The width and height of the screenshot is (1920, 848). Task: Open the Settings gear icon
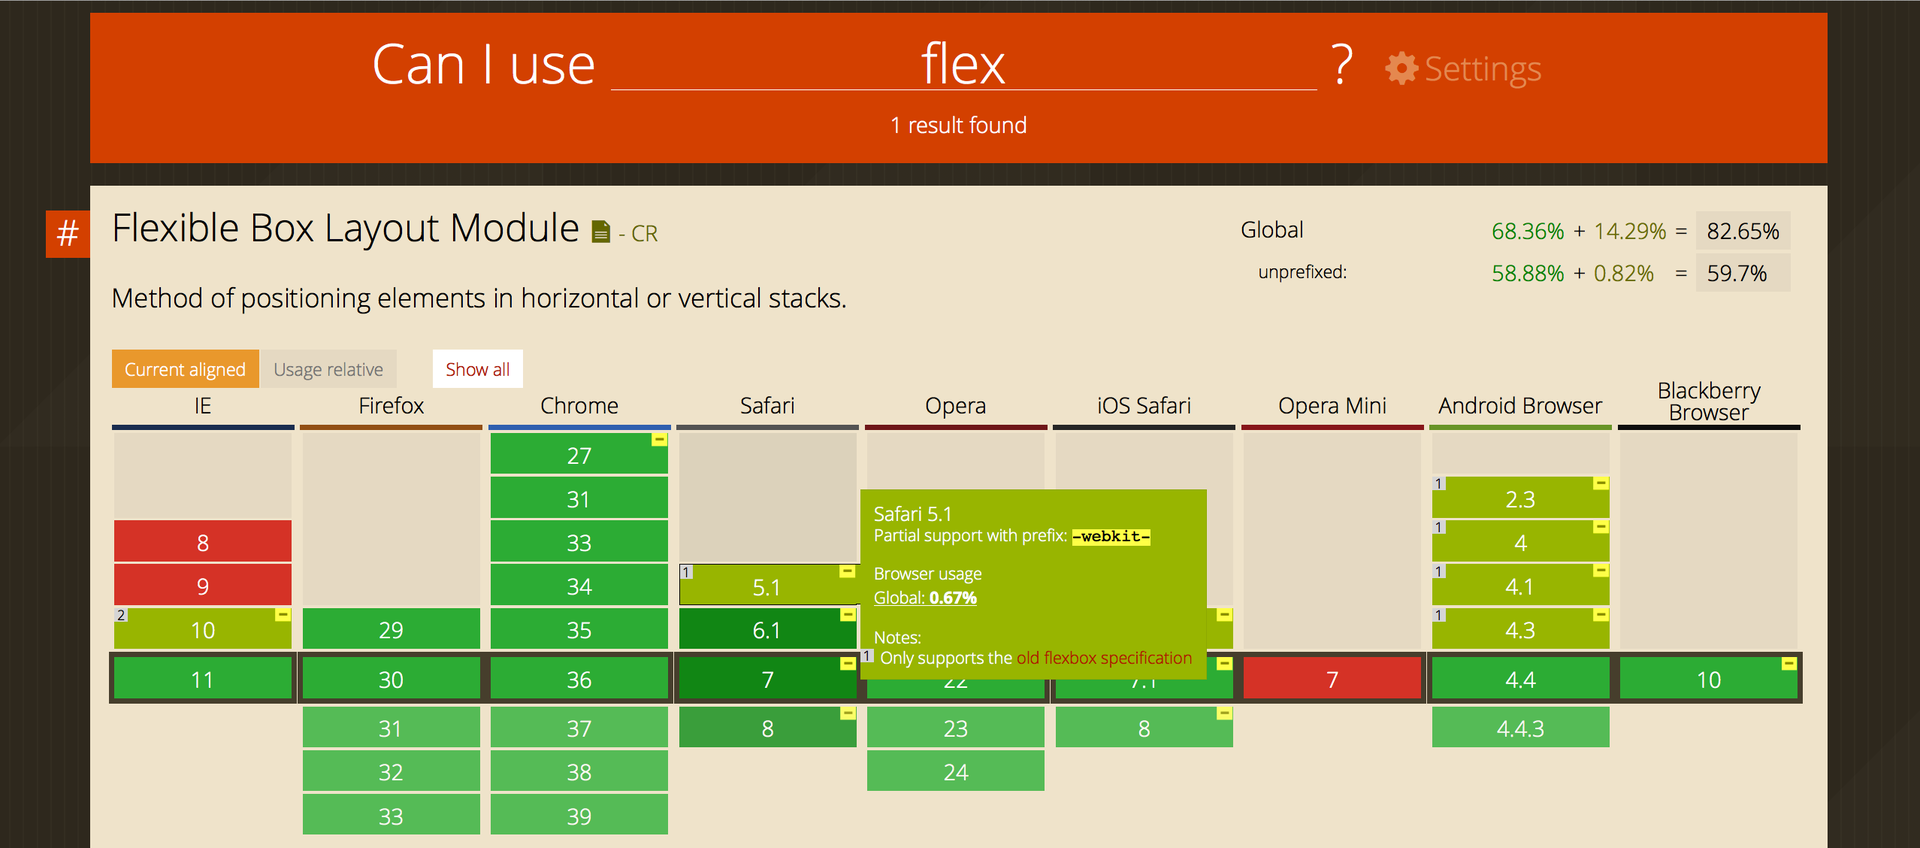[x=1401, y=68]
